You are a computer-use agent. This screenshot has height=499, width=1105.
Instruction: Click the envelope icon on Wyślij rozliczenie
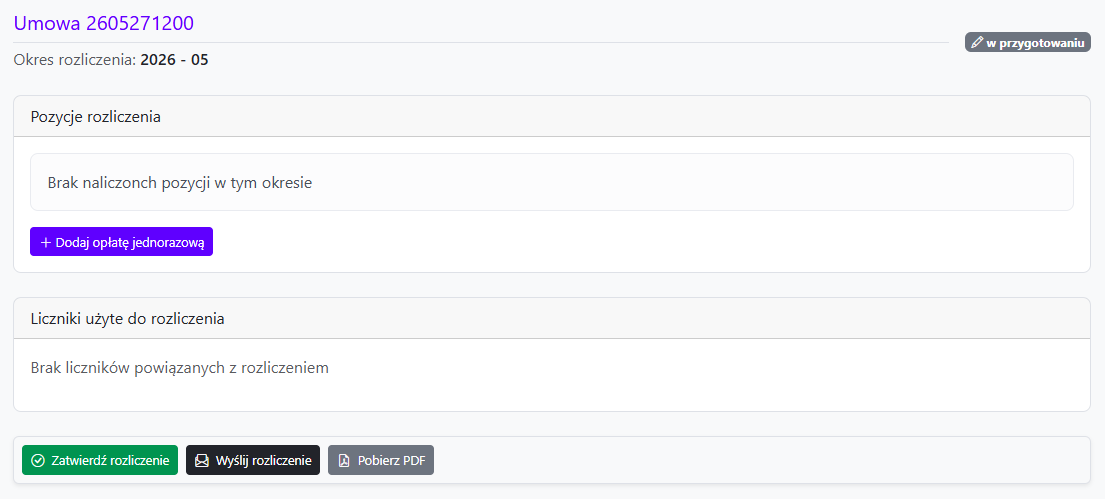coord(202,461)
